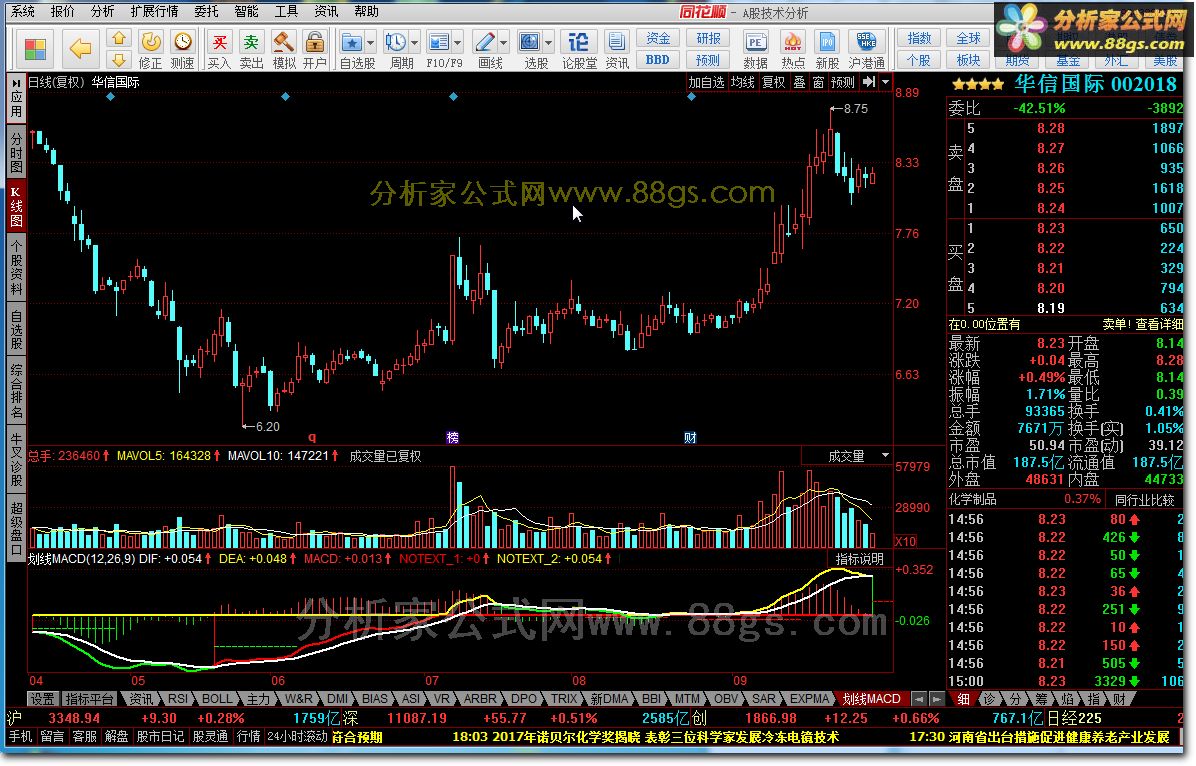Expand the 画线 dropdown arrow
The image size is (1196, 766).
[x=503, y=43]
